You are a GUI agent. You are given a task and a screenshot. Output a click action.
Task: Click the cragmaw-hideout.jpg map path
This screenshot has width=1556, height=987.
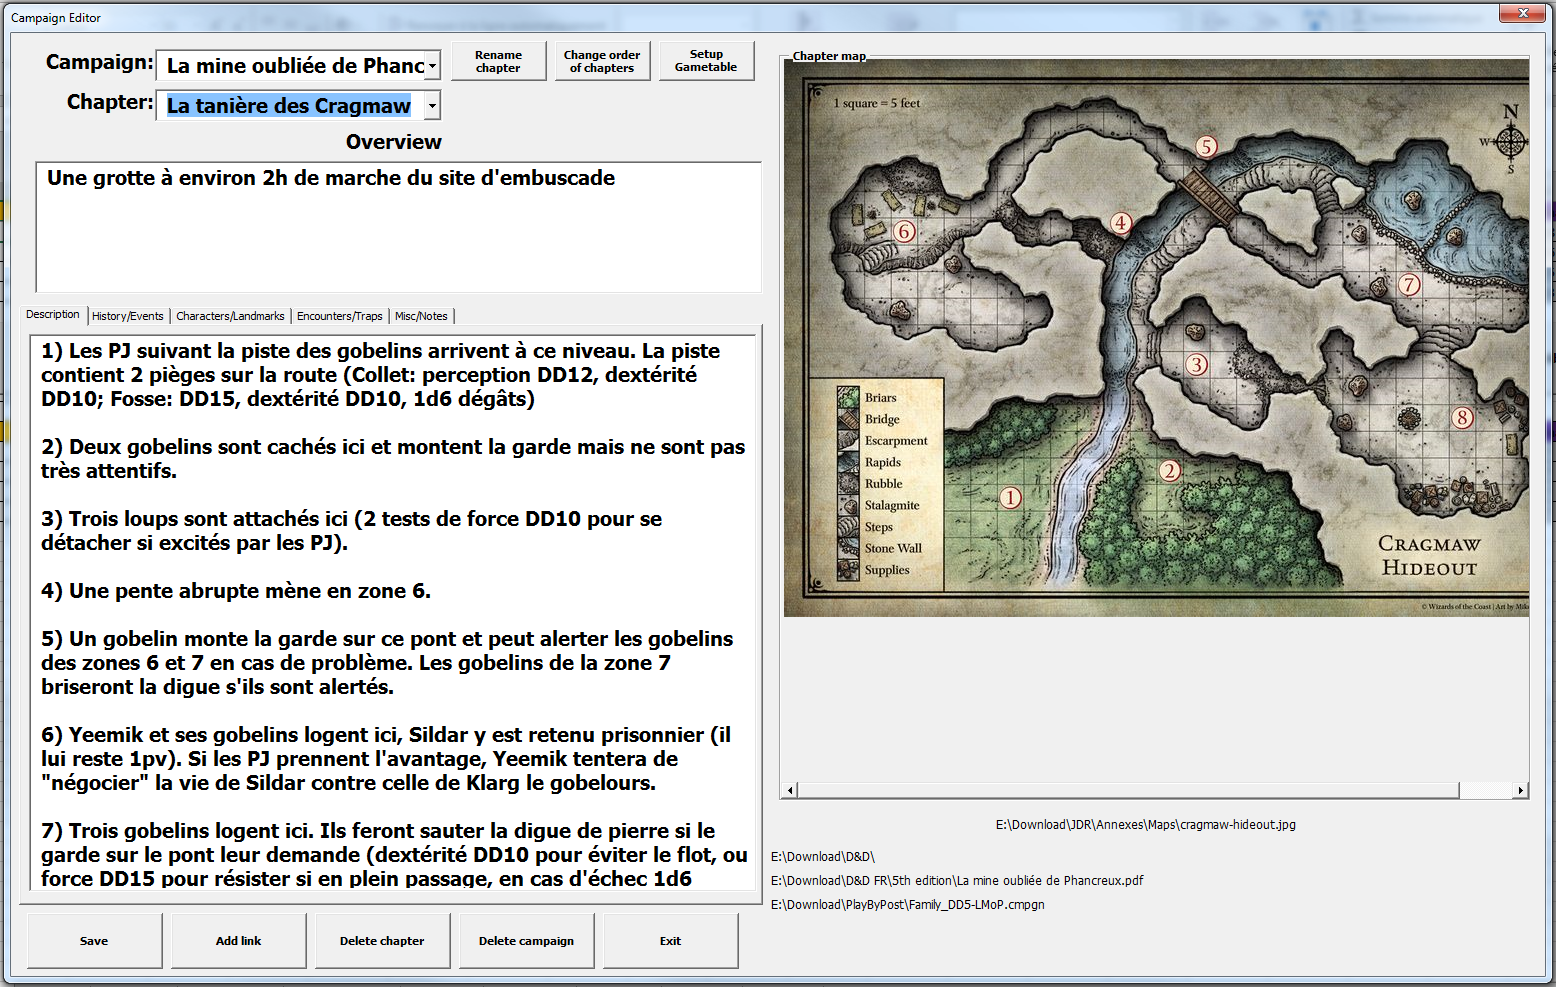pyautogui.click(x=1145, y=825)
